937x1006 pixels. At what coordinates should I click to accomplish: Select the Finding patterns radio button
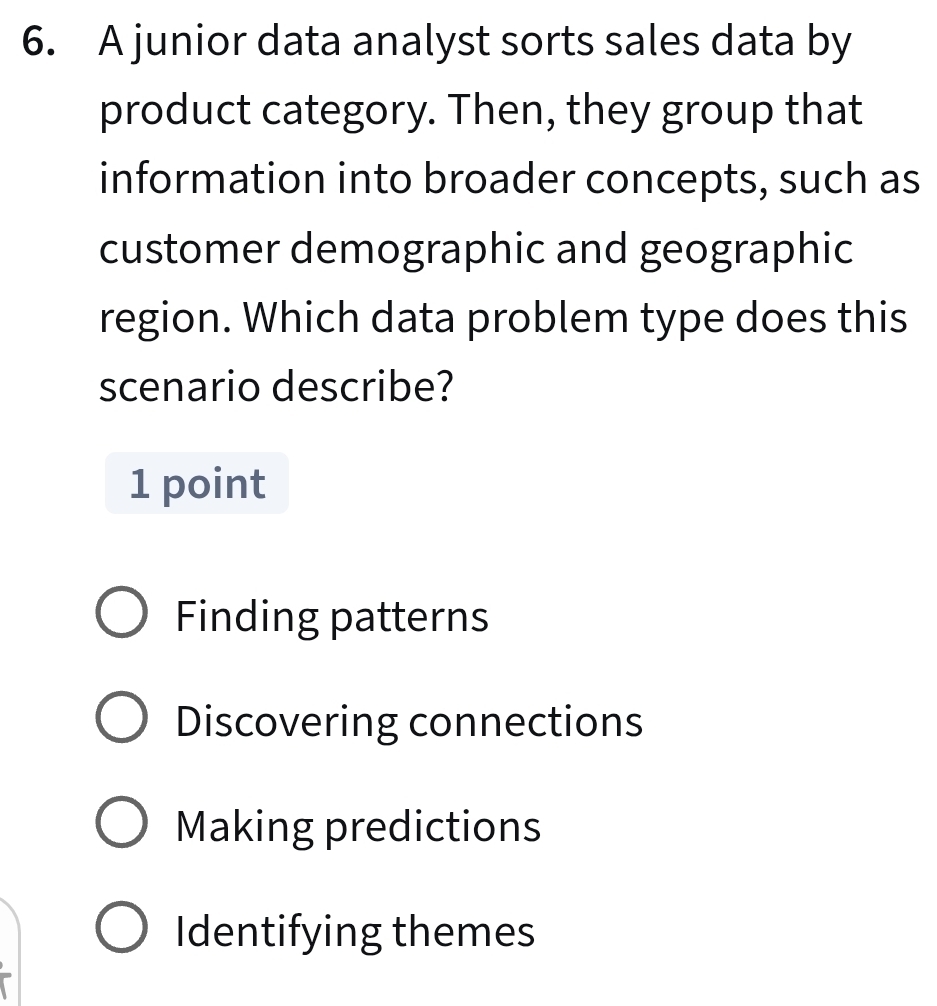121,617
